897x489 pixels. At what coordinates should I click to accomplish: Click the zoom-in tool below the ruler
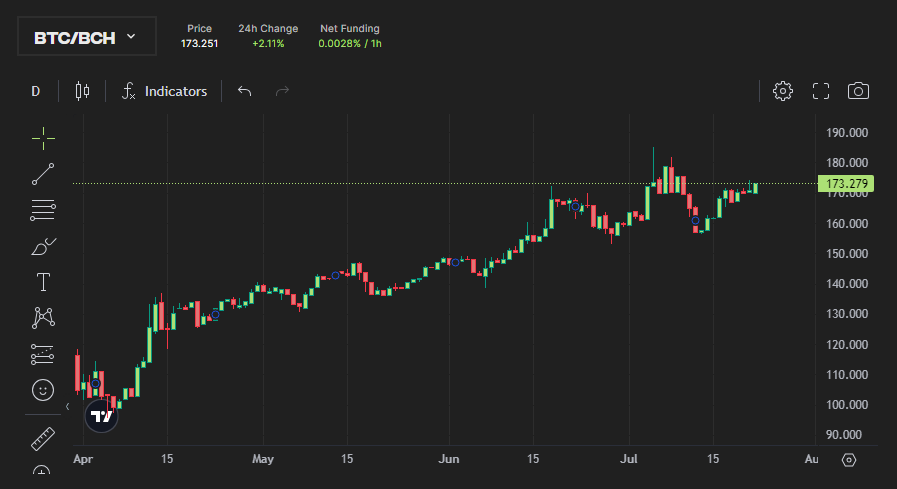[x=42, y=471]
